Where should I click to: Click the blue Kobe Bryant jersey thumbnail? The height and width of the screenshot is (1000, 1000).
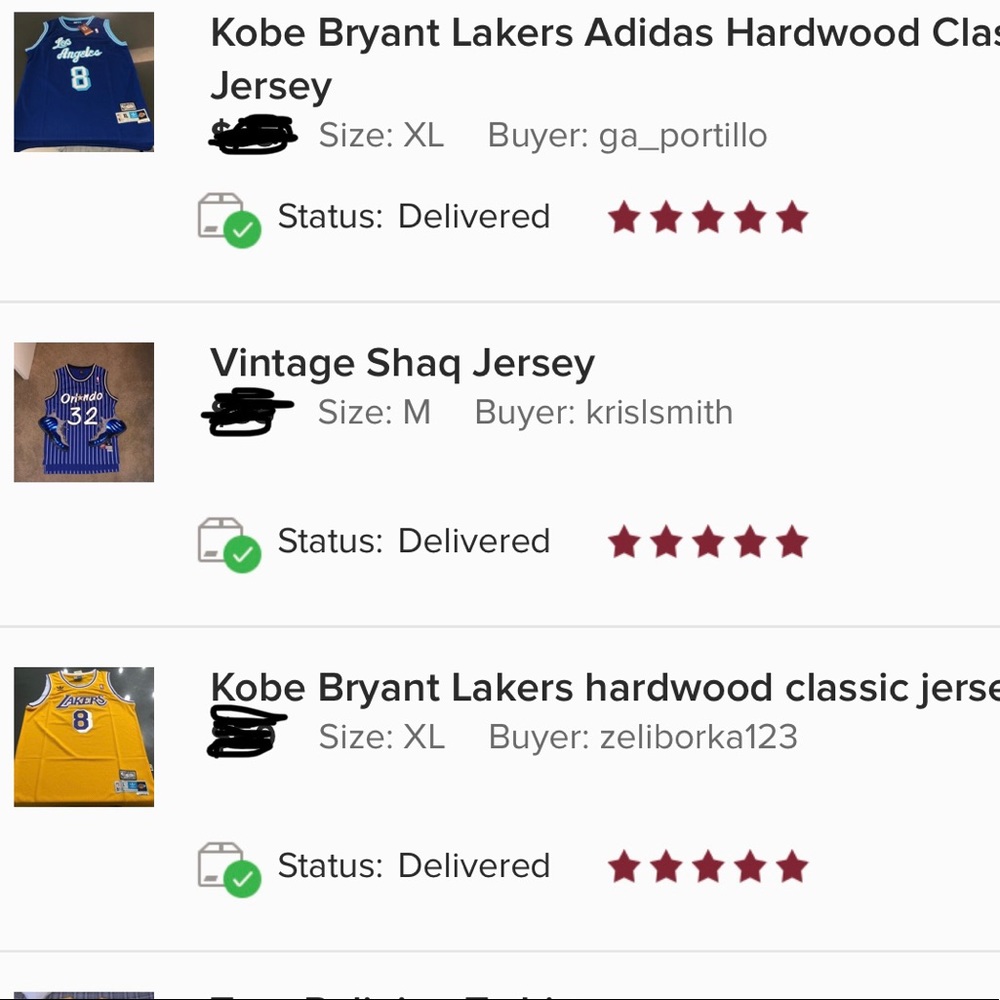click(84, 81)
